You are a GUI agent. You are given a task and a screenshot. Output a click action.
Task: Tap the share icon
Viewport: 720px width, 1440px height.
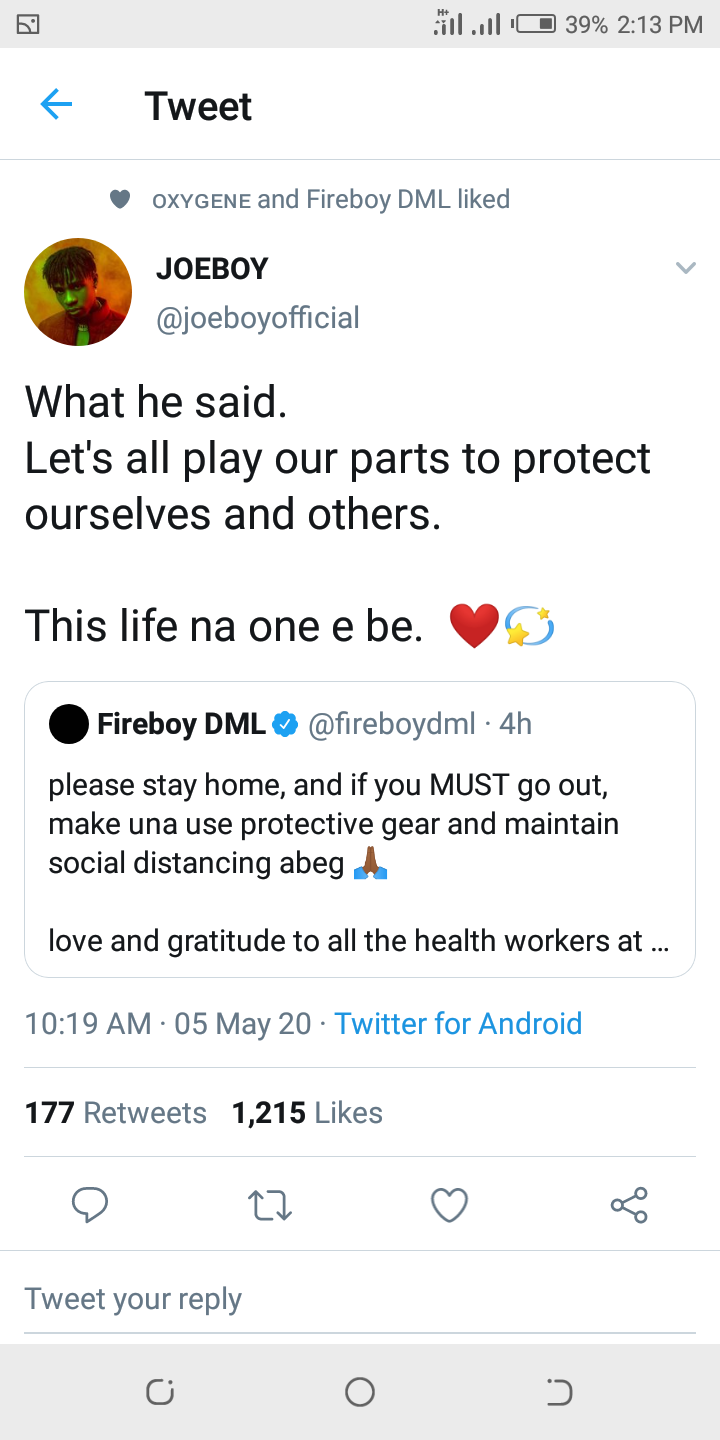tap(629, 1205)
